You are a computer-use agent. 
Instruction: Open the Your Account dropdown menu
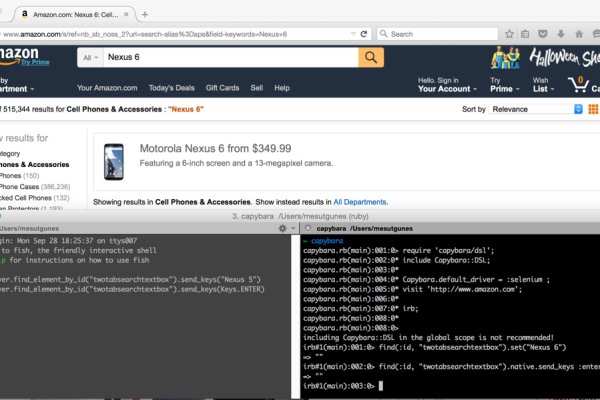point(446,88)
